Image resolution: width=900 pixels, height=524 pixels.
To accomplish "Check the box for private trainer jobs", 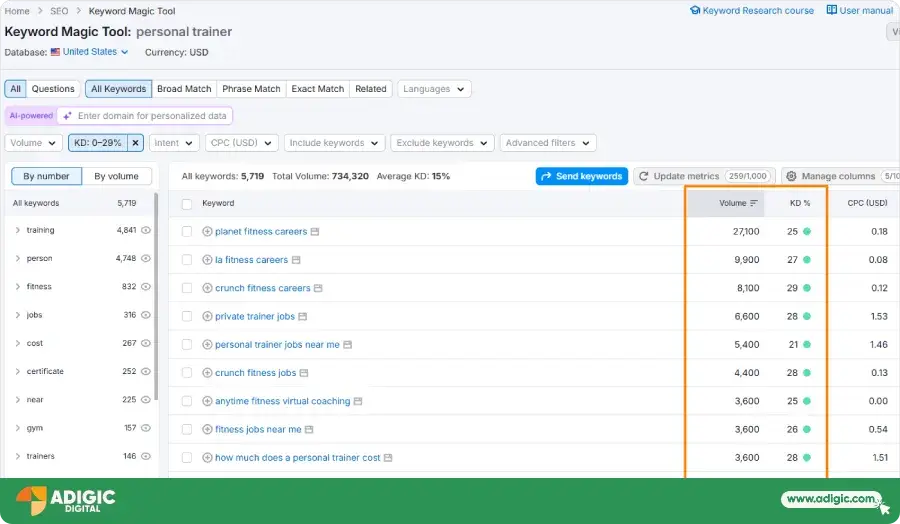I will [x=187, y=316].
